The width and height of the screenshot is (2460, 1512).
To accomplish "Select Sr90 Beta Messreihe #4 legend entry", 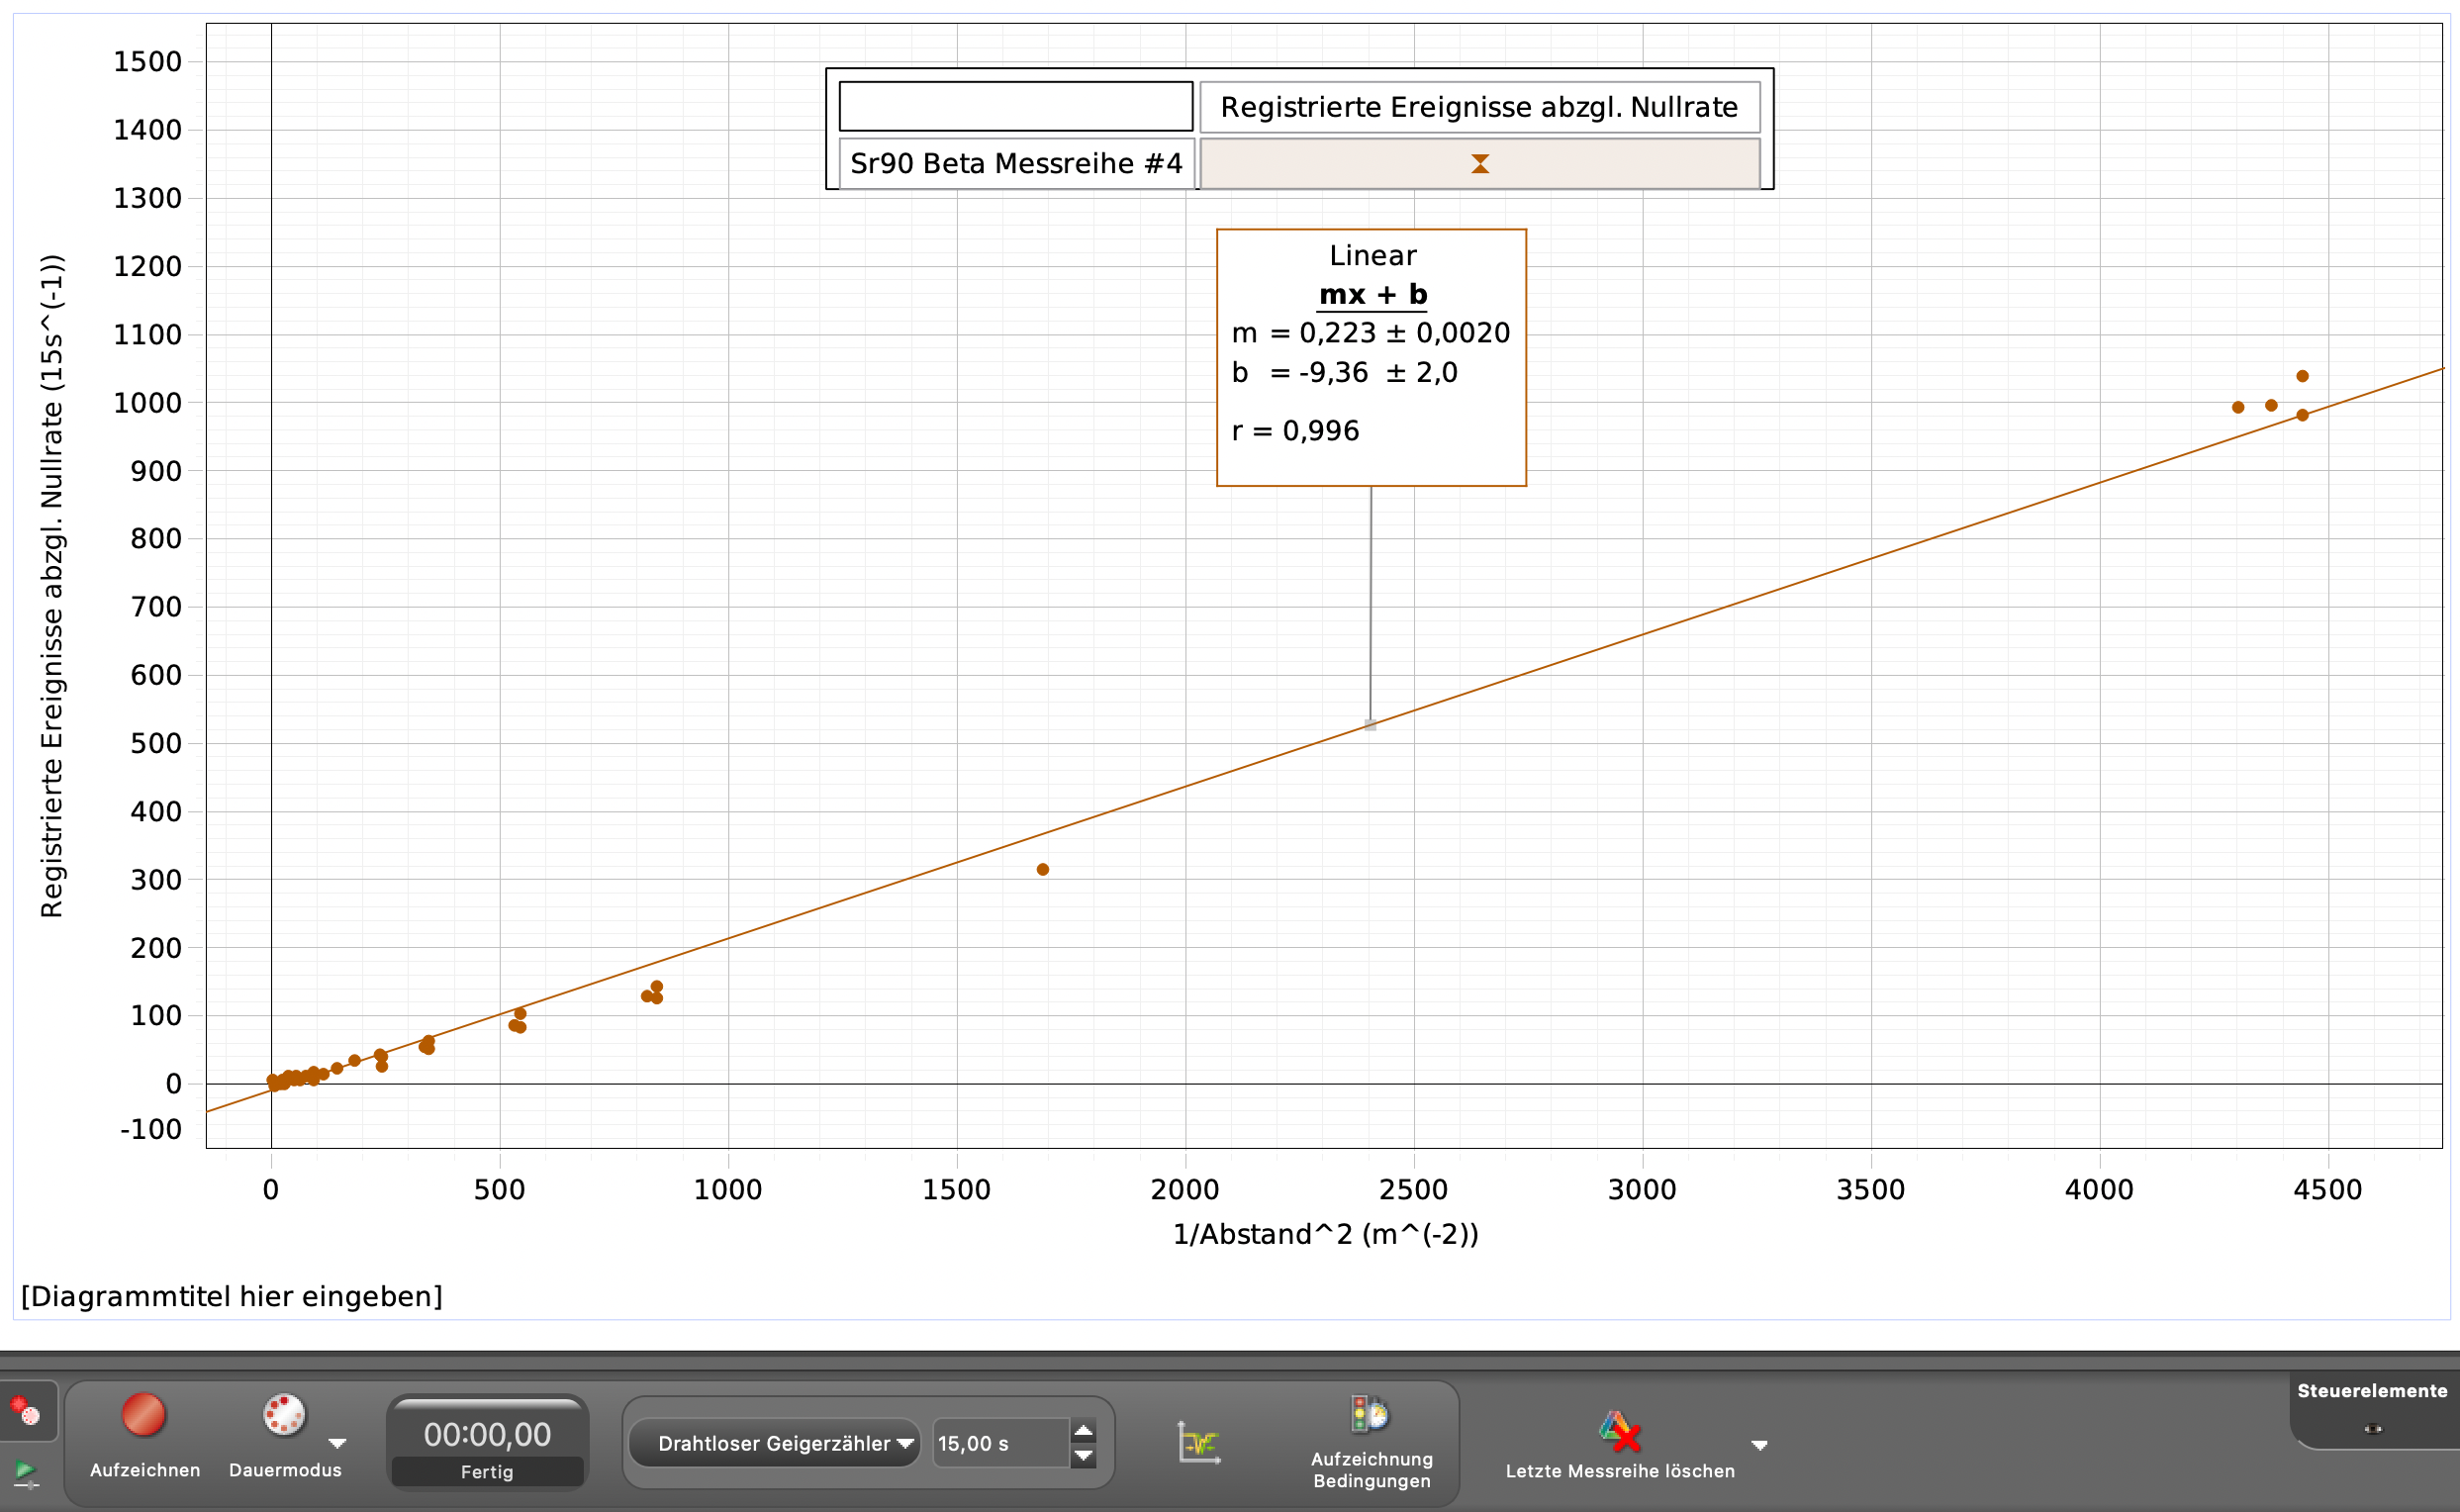I will click(1016, 164).
